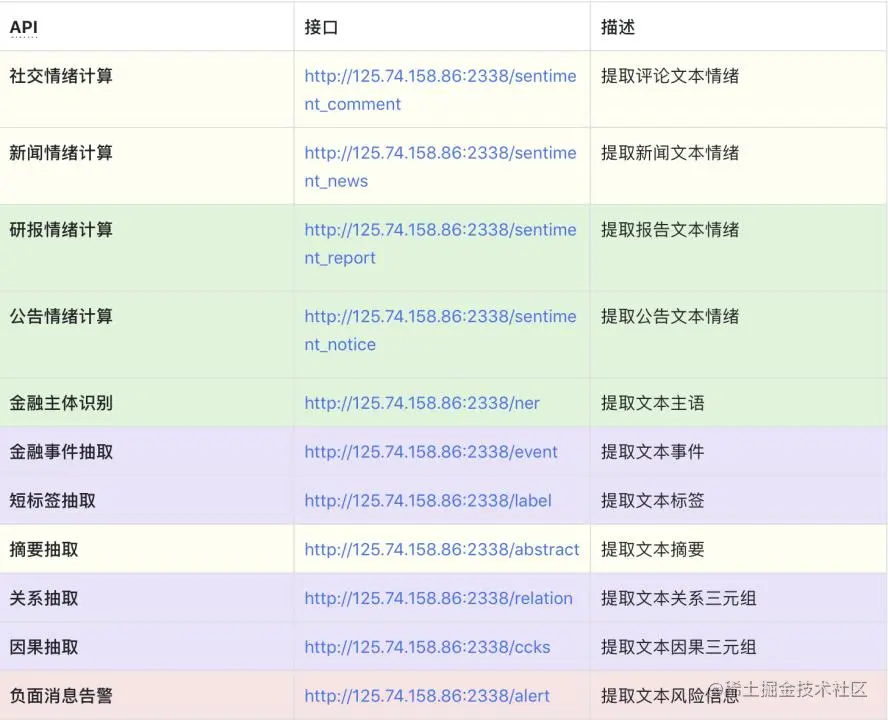Open the /label interface link
Viewport: 888px width, 720px height.
pyautogui.click(x=428, y=500)
